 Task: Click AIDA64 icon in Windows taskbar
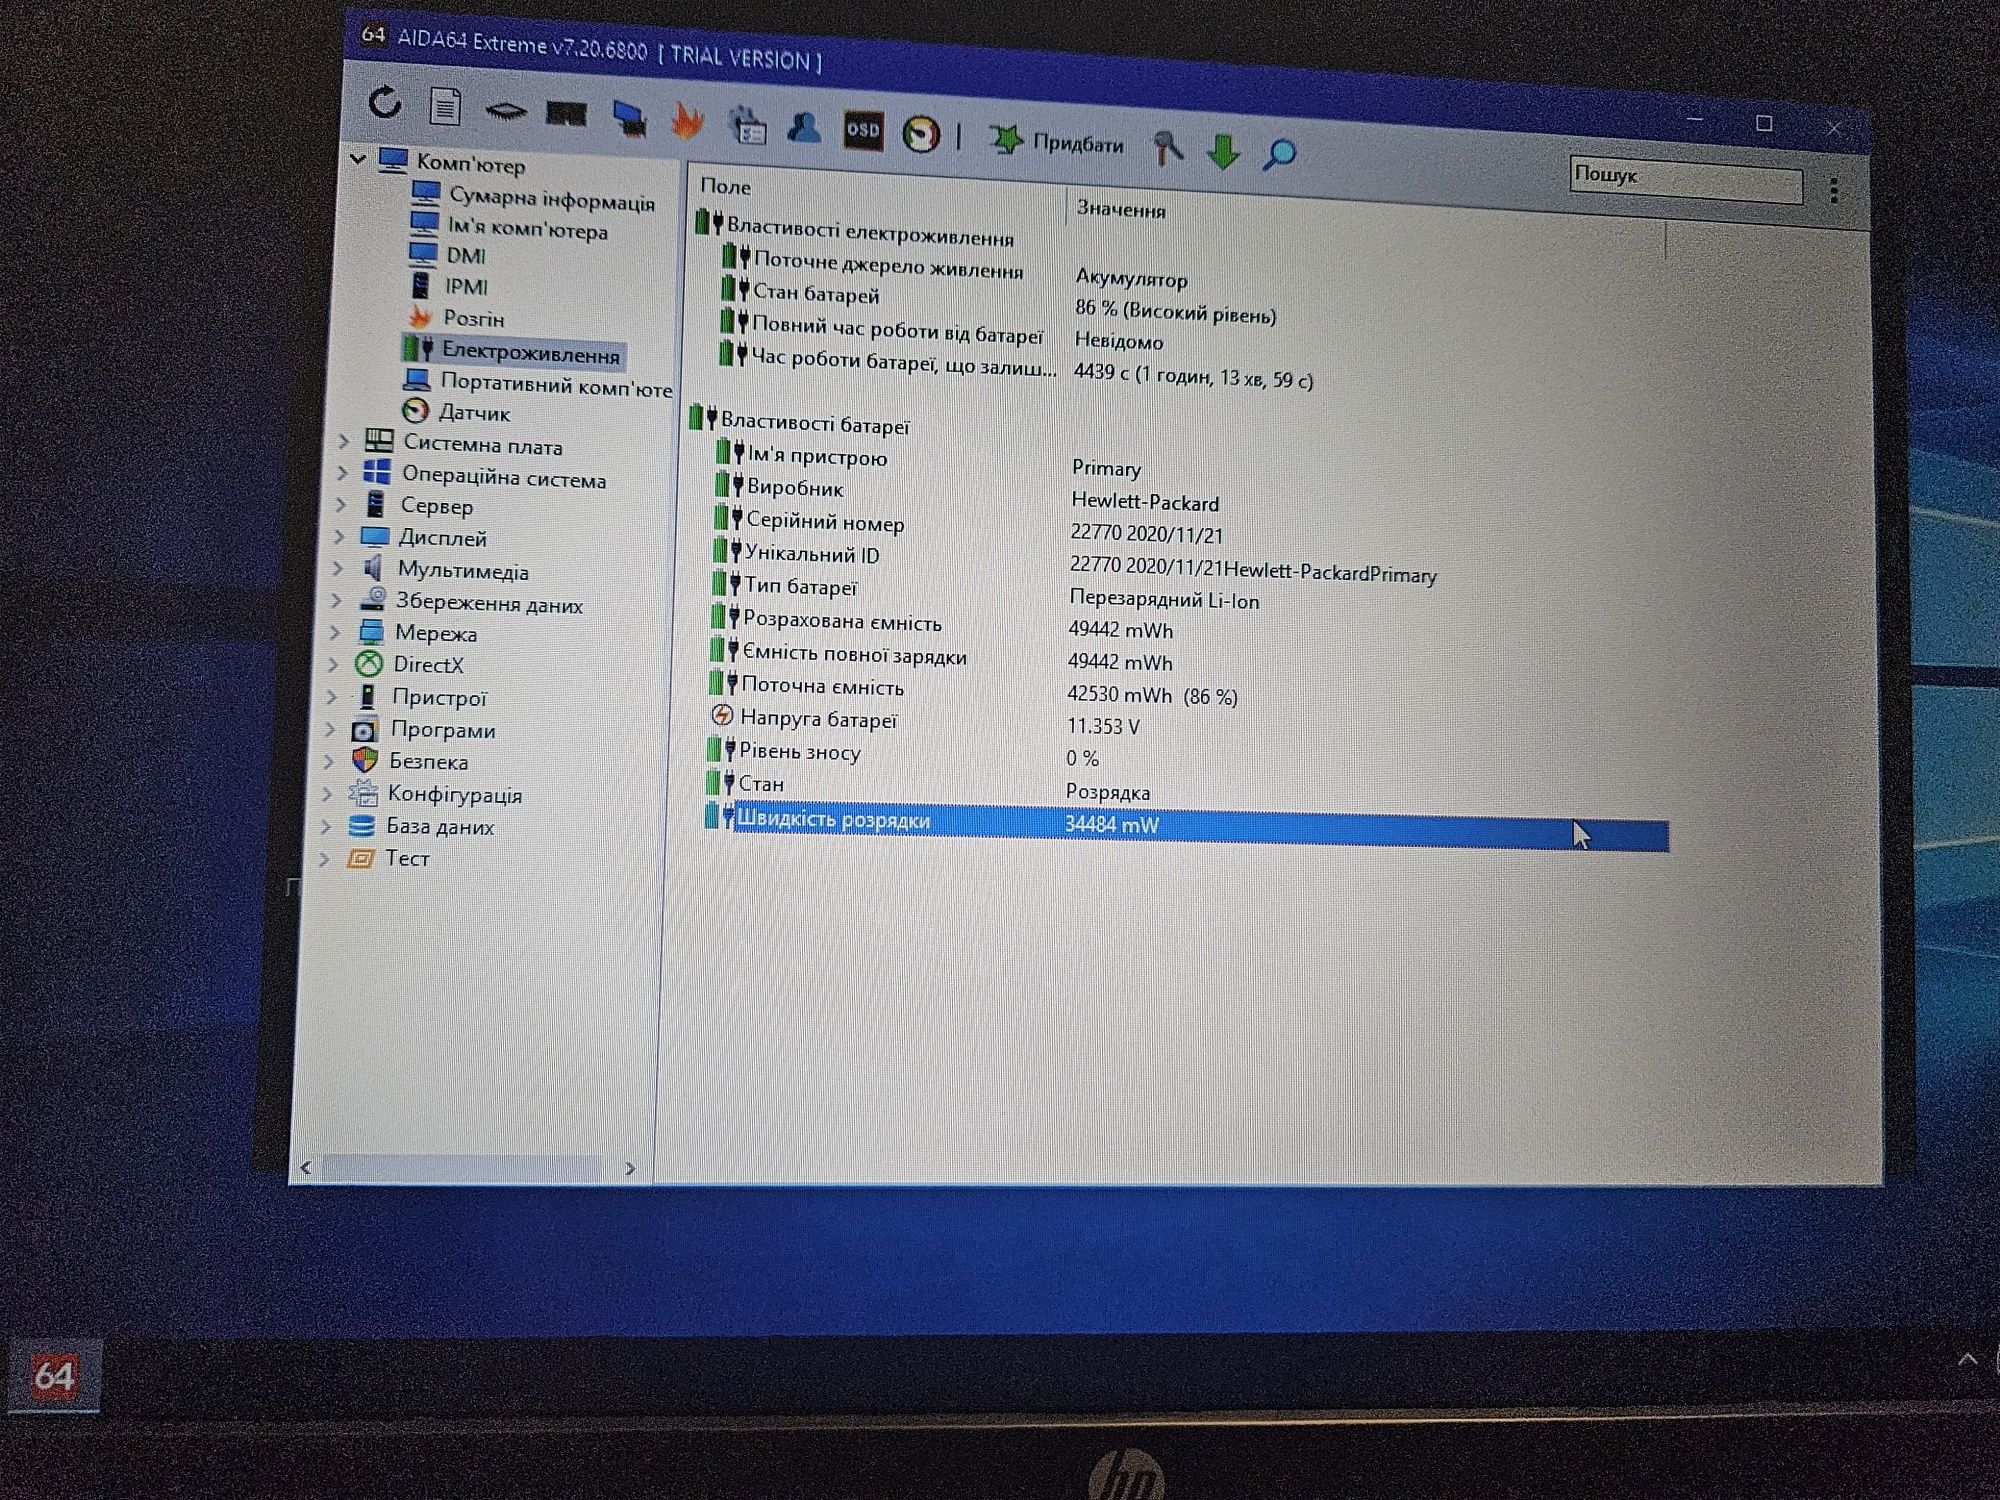coord(54,1376)
